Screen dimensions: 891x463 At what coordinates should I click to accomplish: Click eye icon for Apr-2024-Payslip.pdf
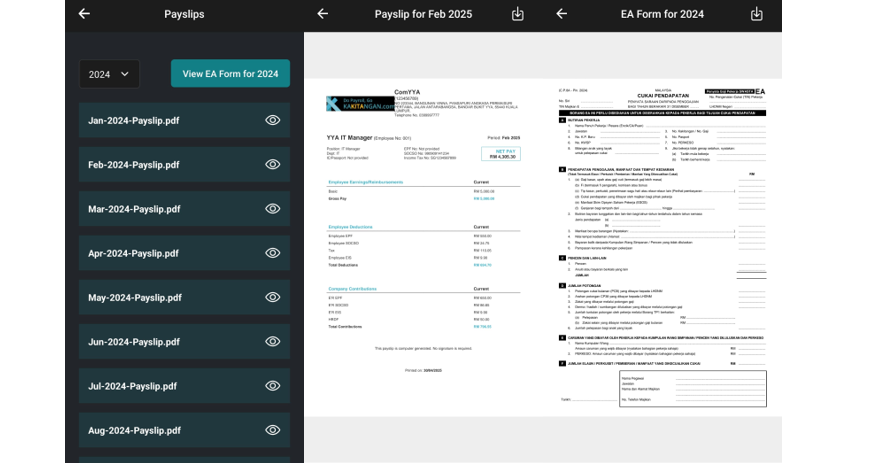pyautogui.click(x=272, y=253)
